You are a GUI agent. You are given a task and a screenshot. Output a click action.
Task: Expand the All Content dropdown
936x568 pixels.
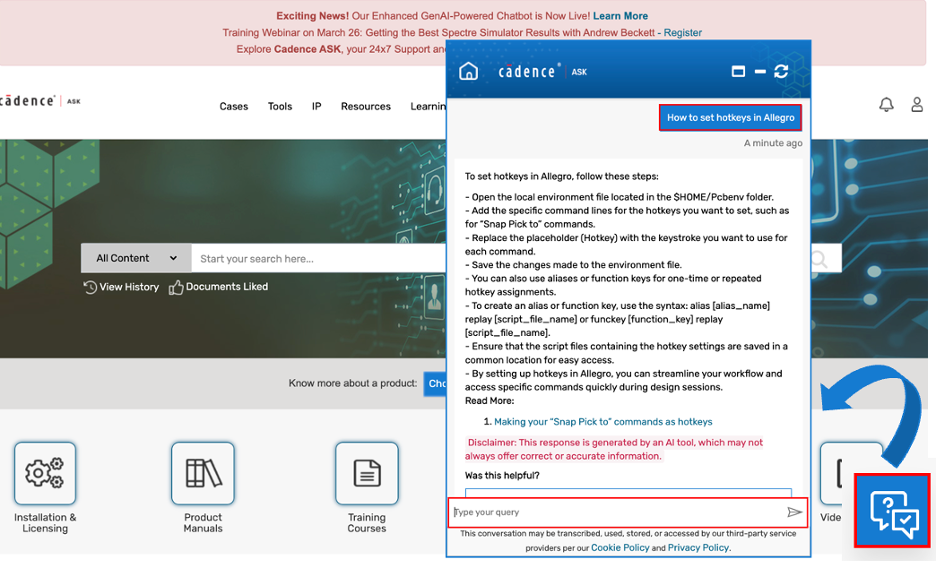(137, 258)
